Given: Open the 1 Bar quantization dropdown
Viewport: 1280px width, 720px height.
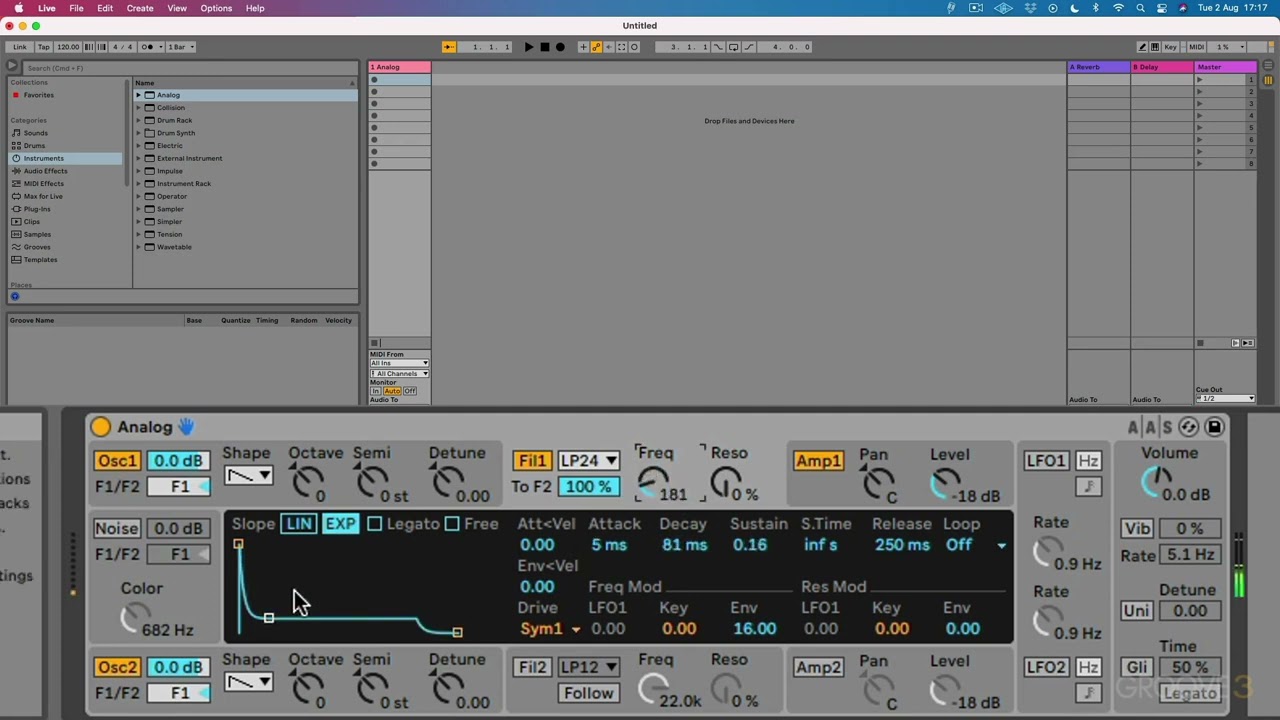Looking at the screenshot, I should [x=180, y=47].
